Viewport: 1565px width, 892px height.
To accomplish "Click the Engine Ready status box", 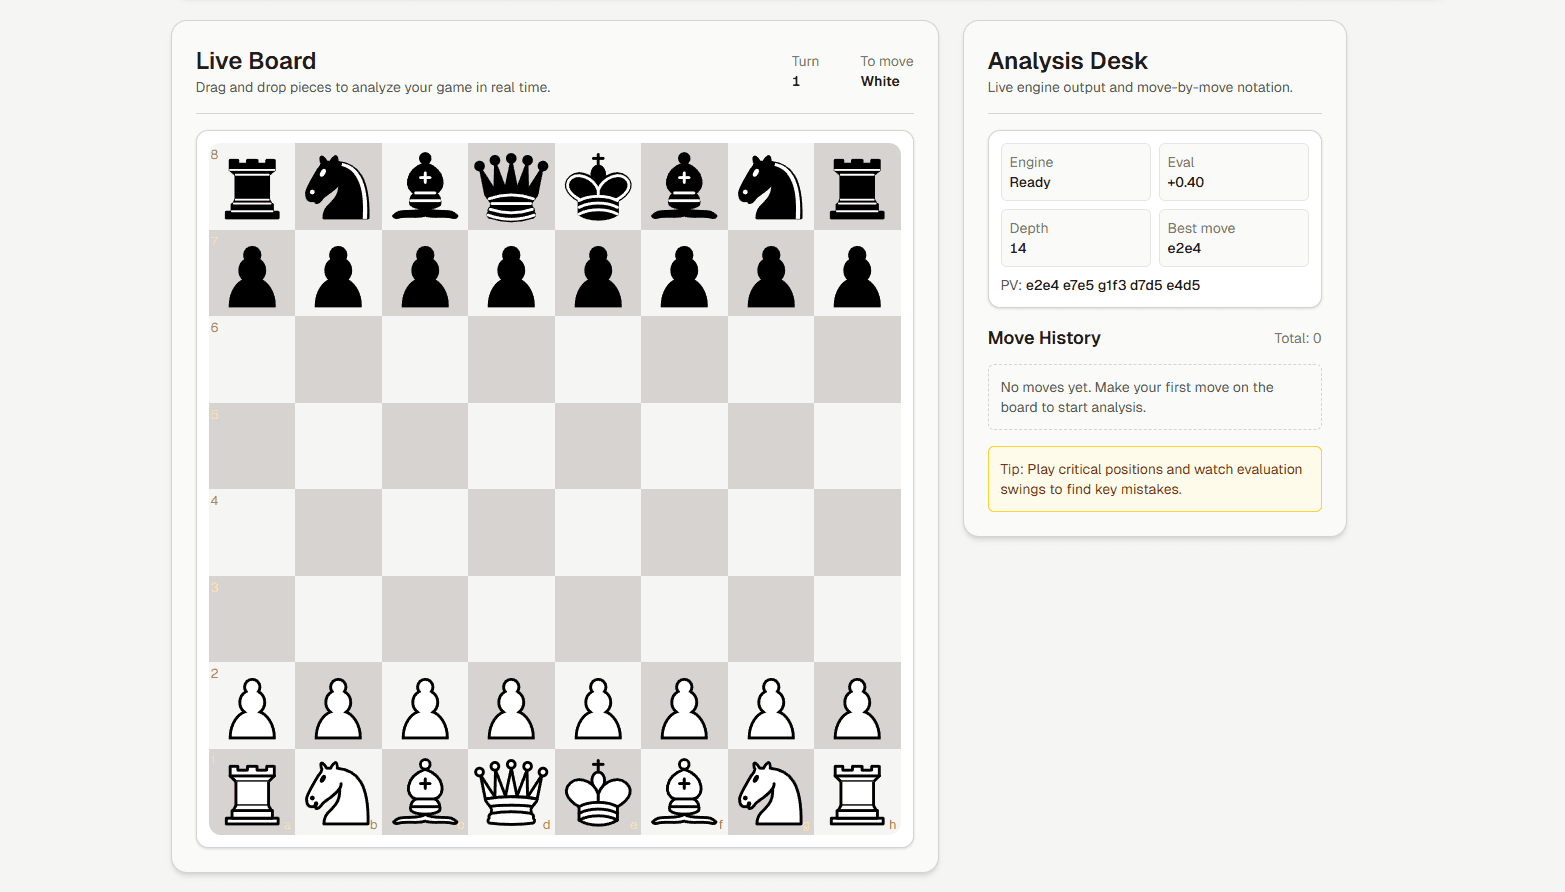I will coord(1075,172).
